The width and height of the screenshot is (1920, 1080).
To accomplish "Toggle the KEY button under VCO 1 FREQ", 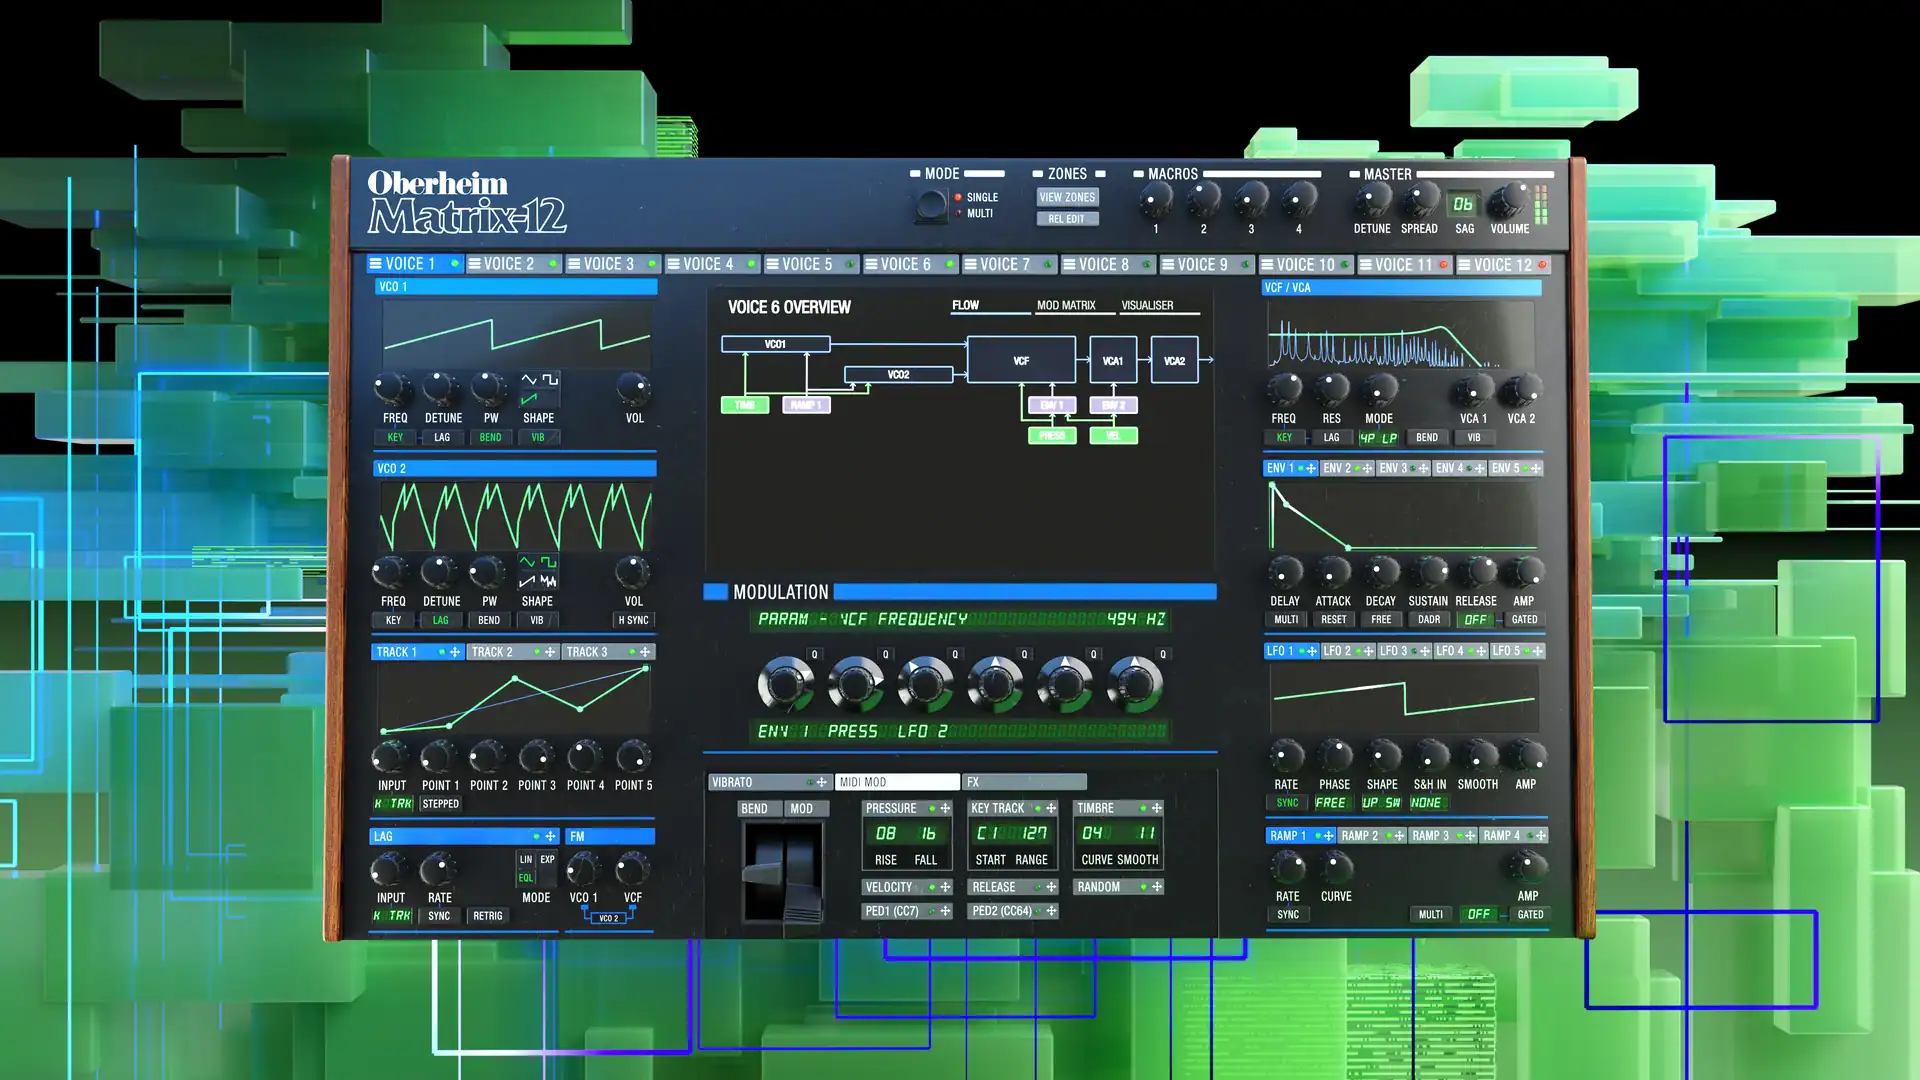I will [395, 437].
